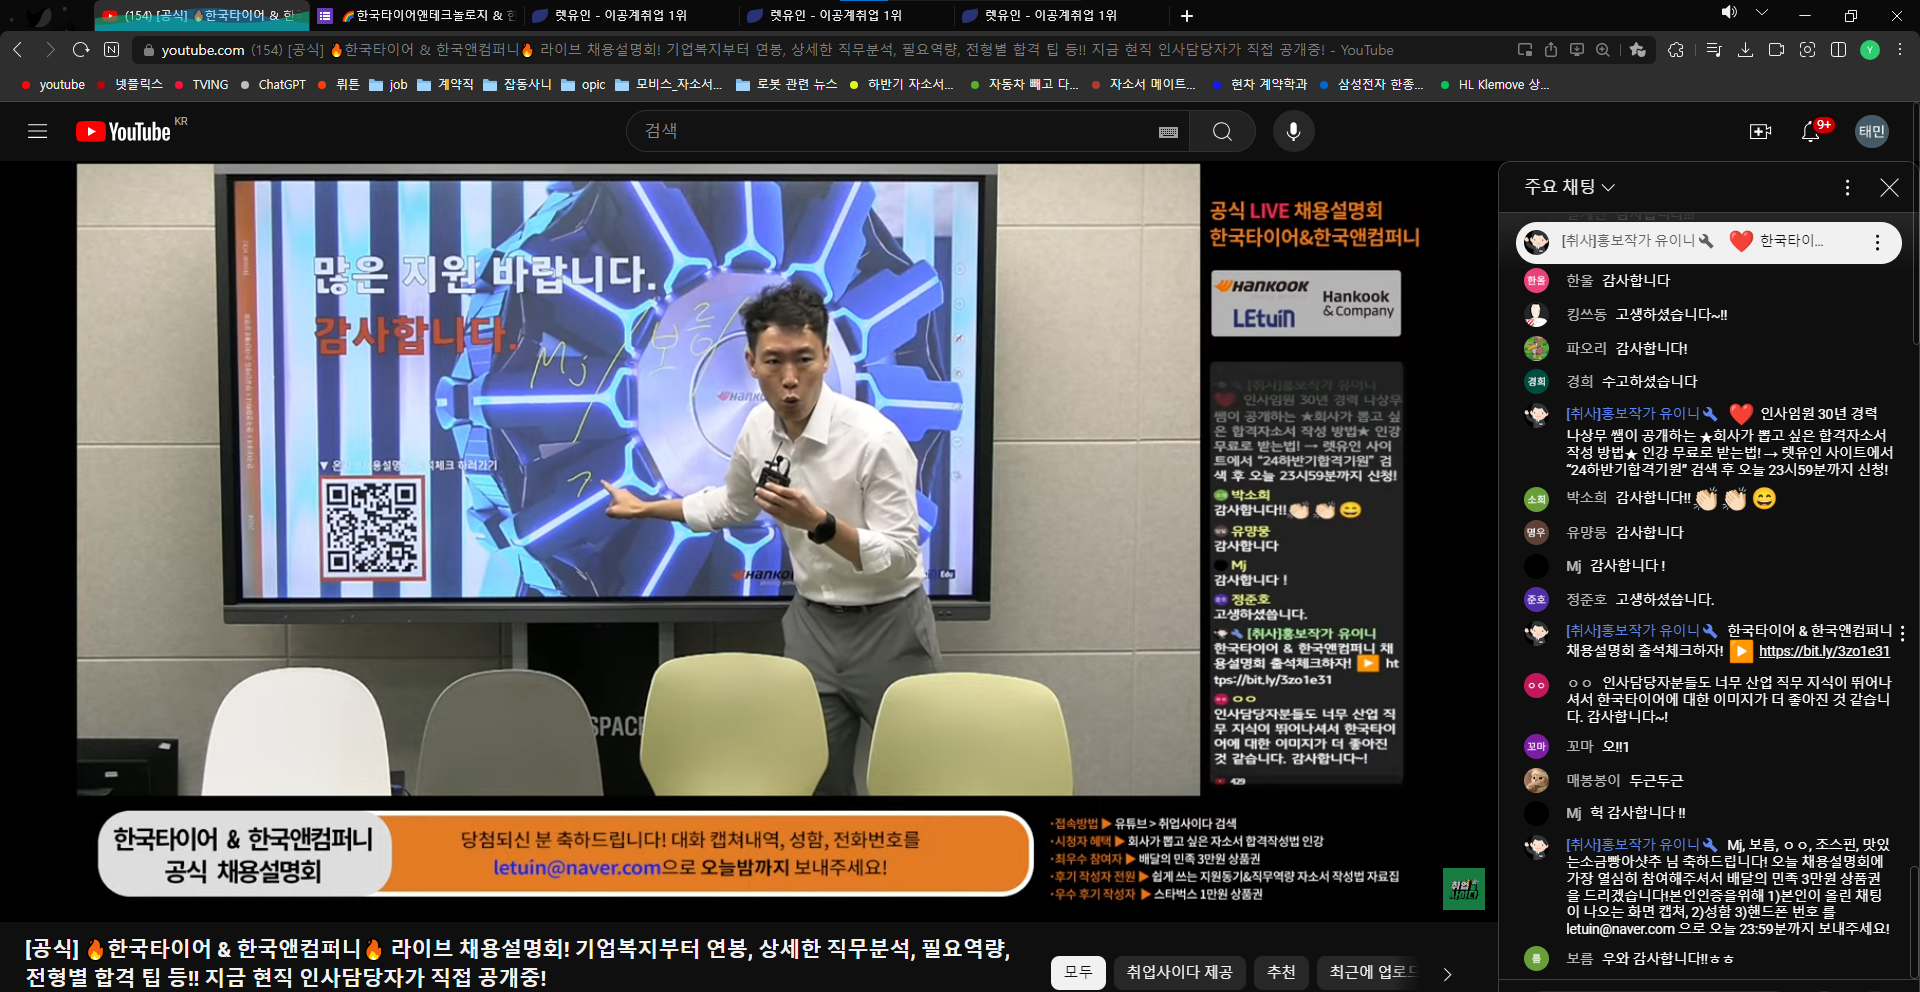
Task: Open the browser downloads icon
Action: coord(1745,50)
